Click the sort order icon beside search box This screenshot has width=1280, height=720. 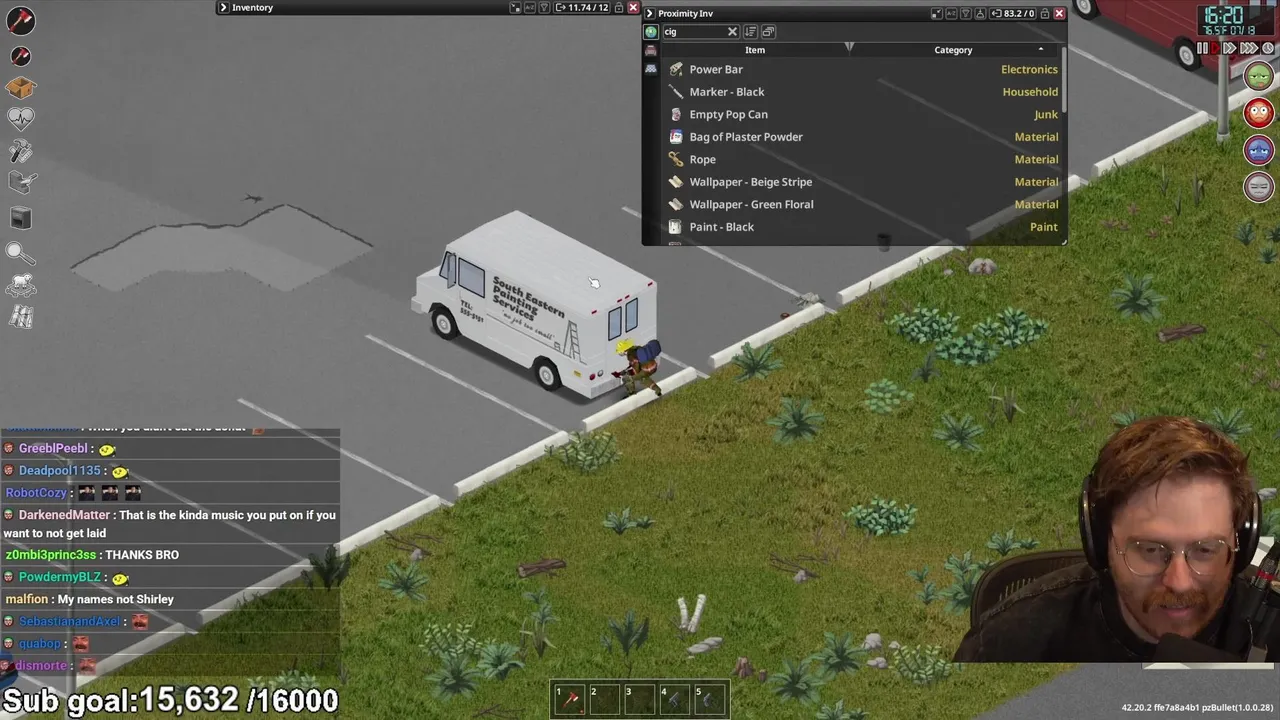click(x=750, y=32)
